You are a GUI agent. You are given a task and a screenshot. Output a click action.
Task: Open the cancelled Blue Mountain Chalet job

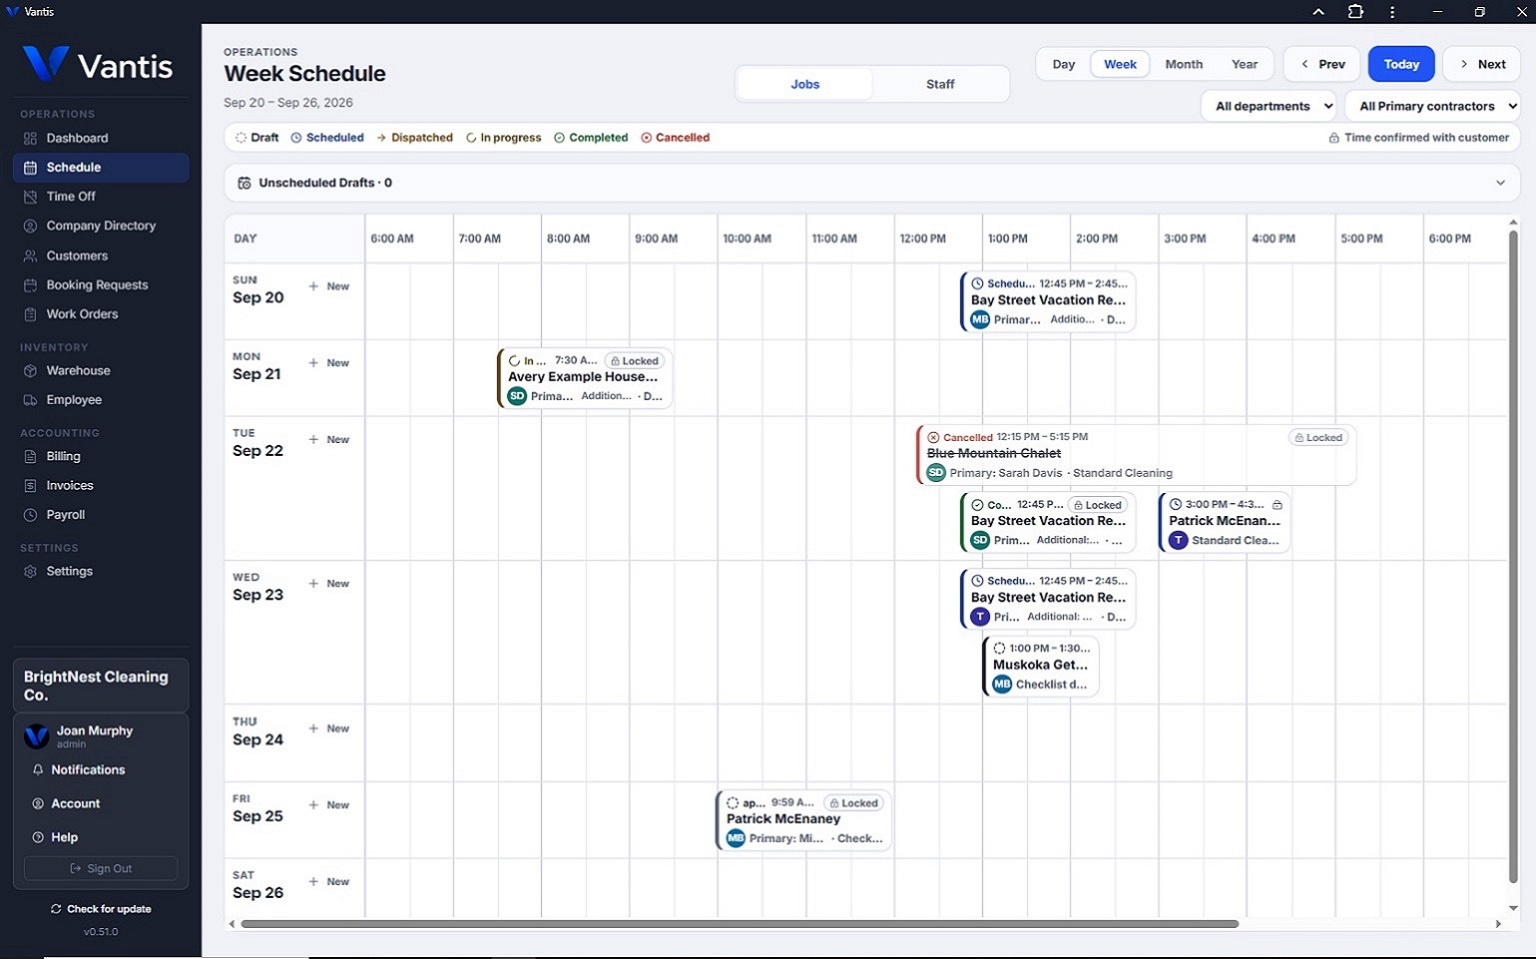click(1136, 455)
